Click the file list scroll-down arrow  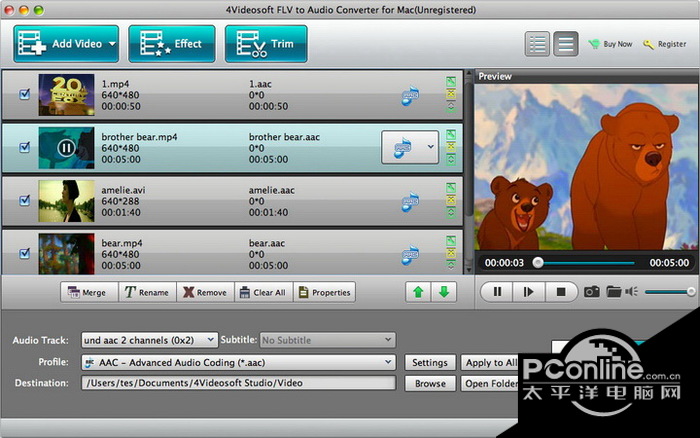click(468, 270)
